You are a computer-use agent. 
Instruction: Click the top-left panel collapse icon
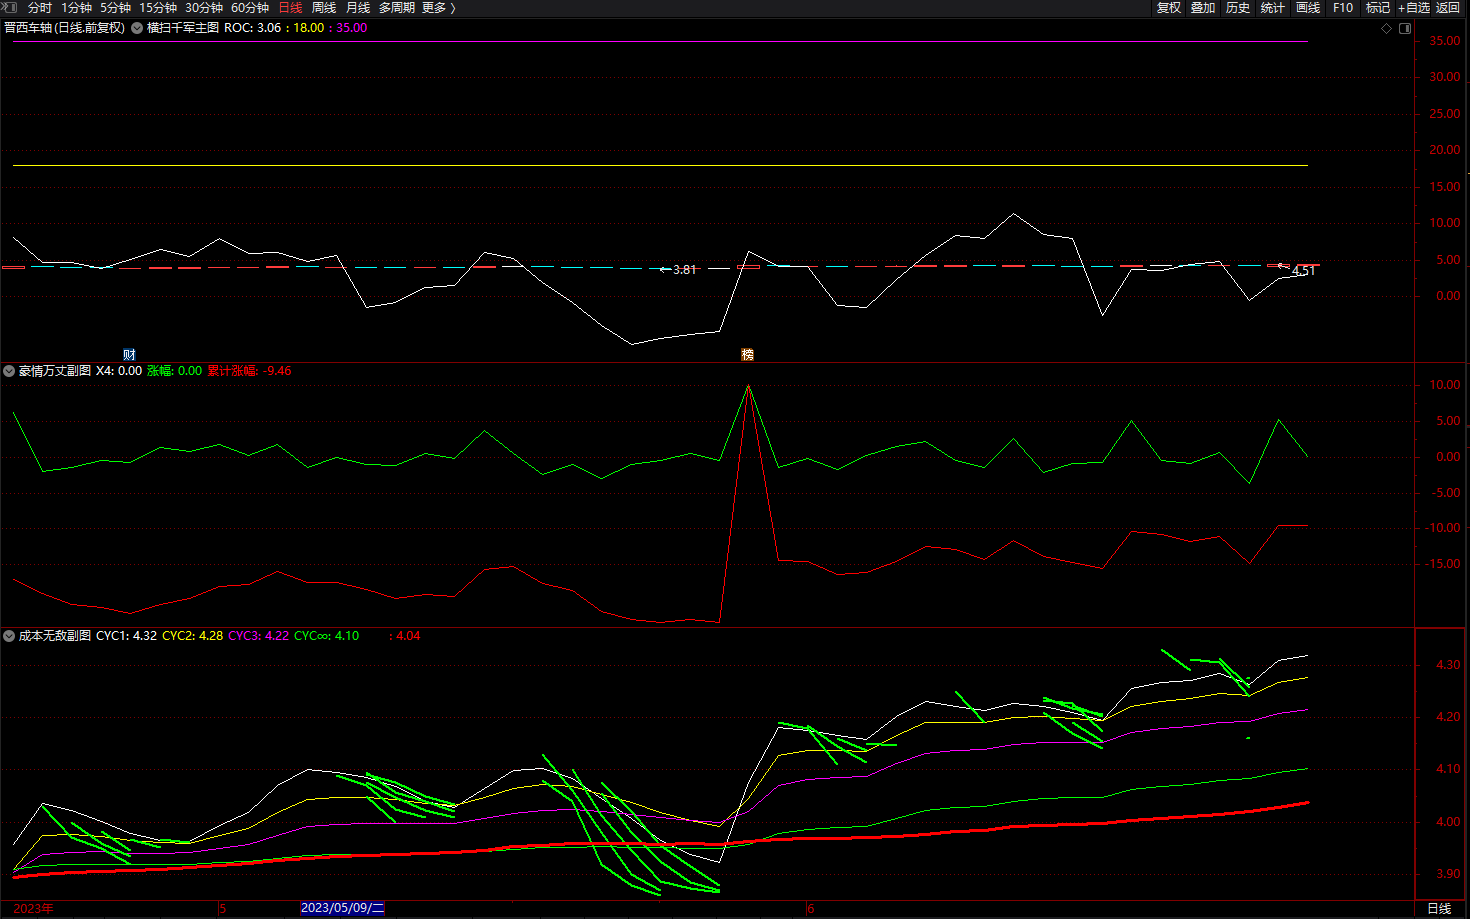10,7
